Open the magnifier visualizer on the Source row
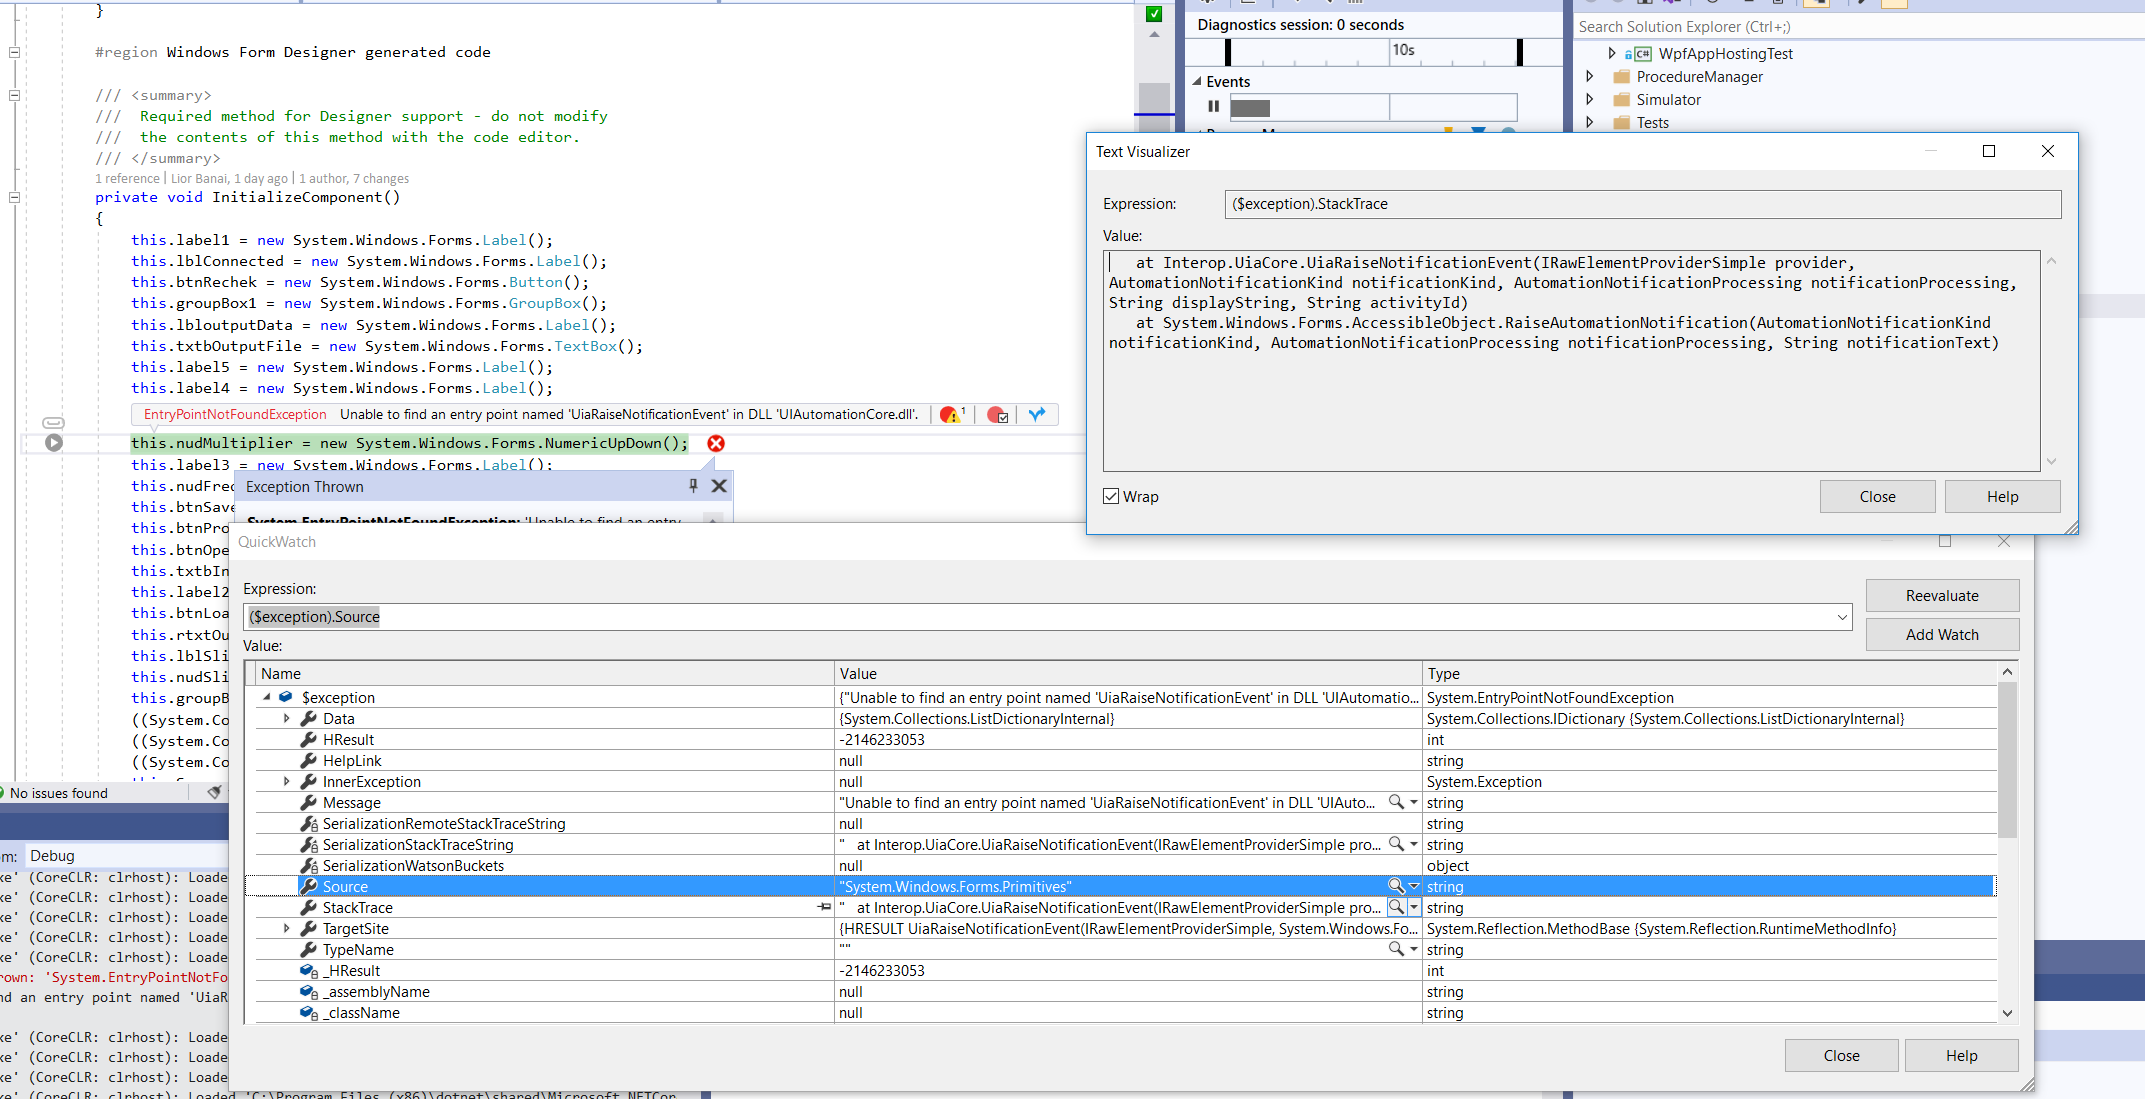Screen dimensions: 2145x1099 point(1394,886)
